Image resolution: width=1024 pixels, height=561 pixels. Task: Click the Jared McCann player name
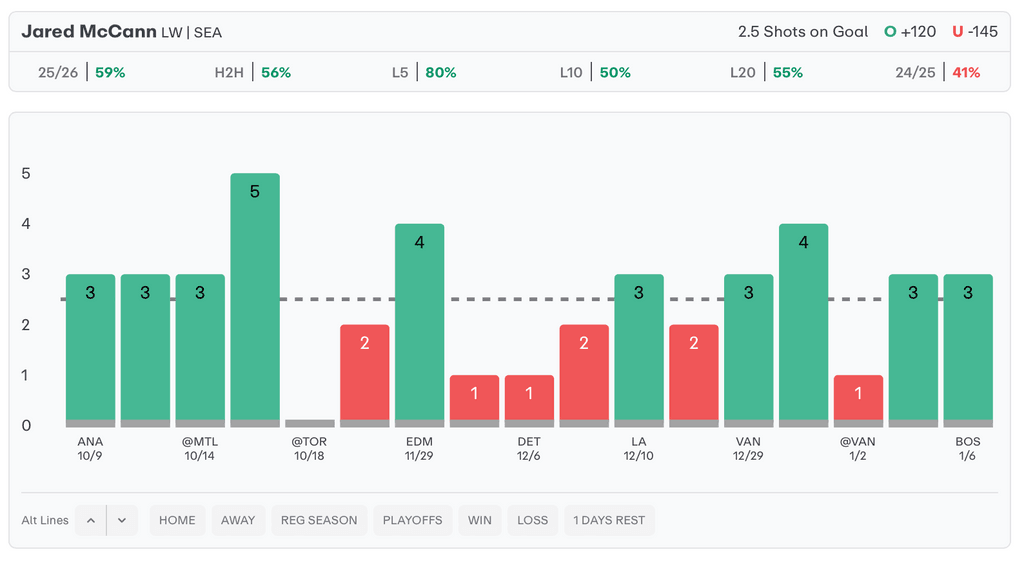89,32
